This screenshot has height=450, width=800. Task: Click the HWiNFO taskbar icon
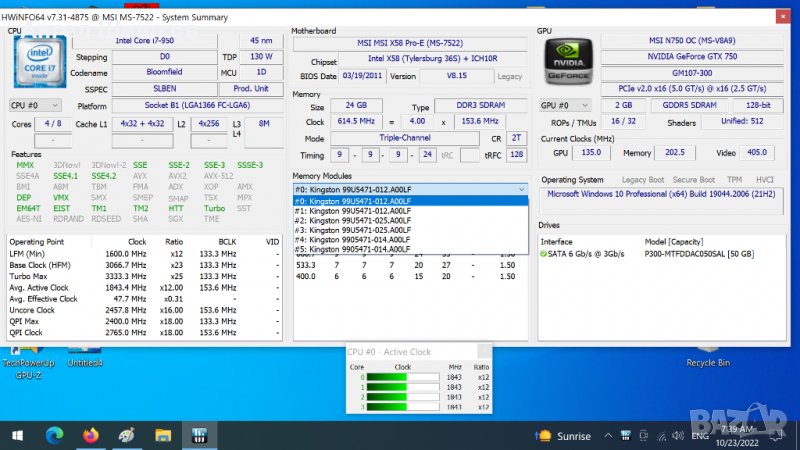pos(199,436)
